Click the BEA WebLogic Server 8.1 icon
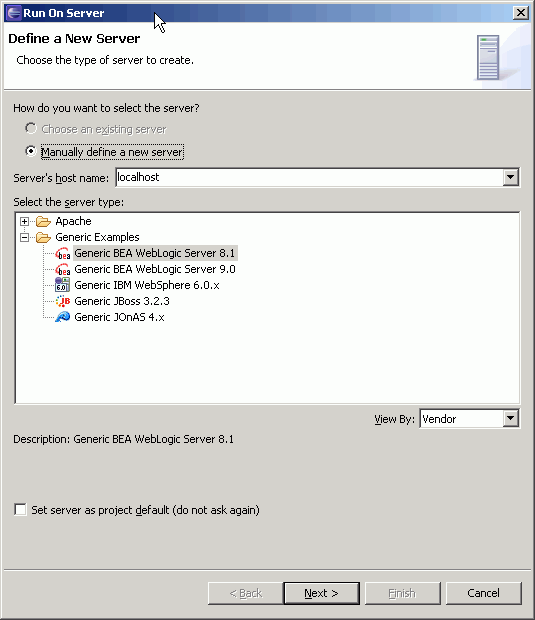The image size is (535, 620). (x=62, y=253)
